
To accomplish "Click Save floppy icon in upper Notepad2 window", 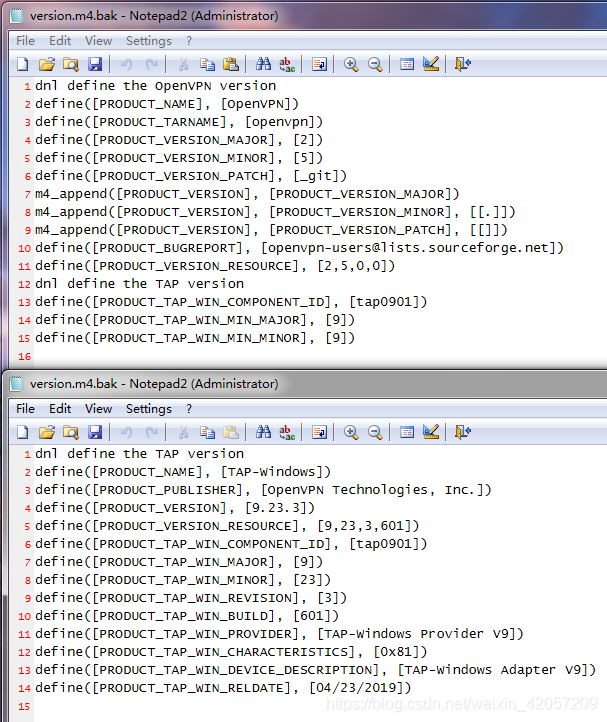I will 95,64.
